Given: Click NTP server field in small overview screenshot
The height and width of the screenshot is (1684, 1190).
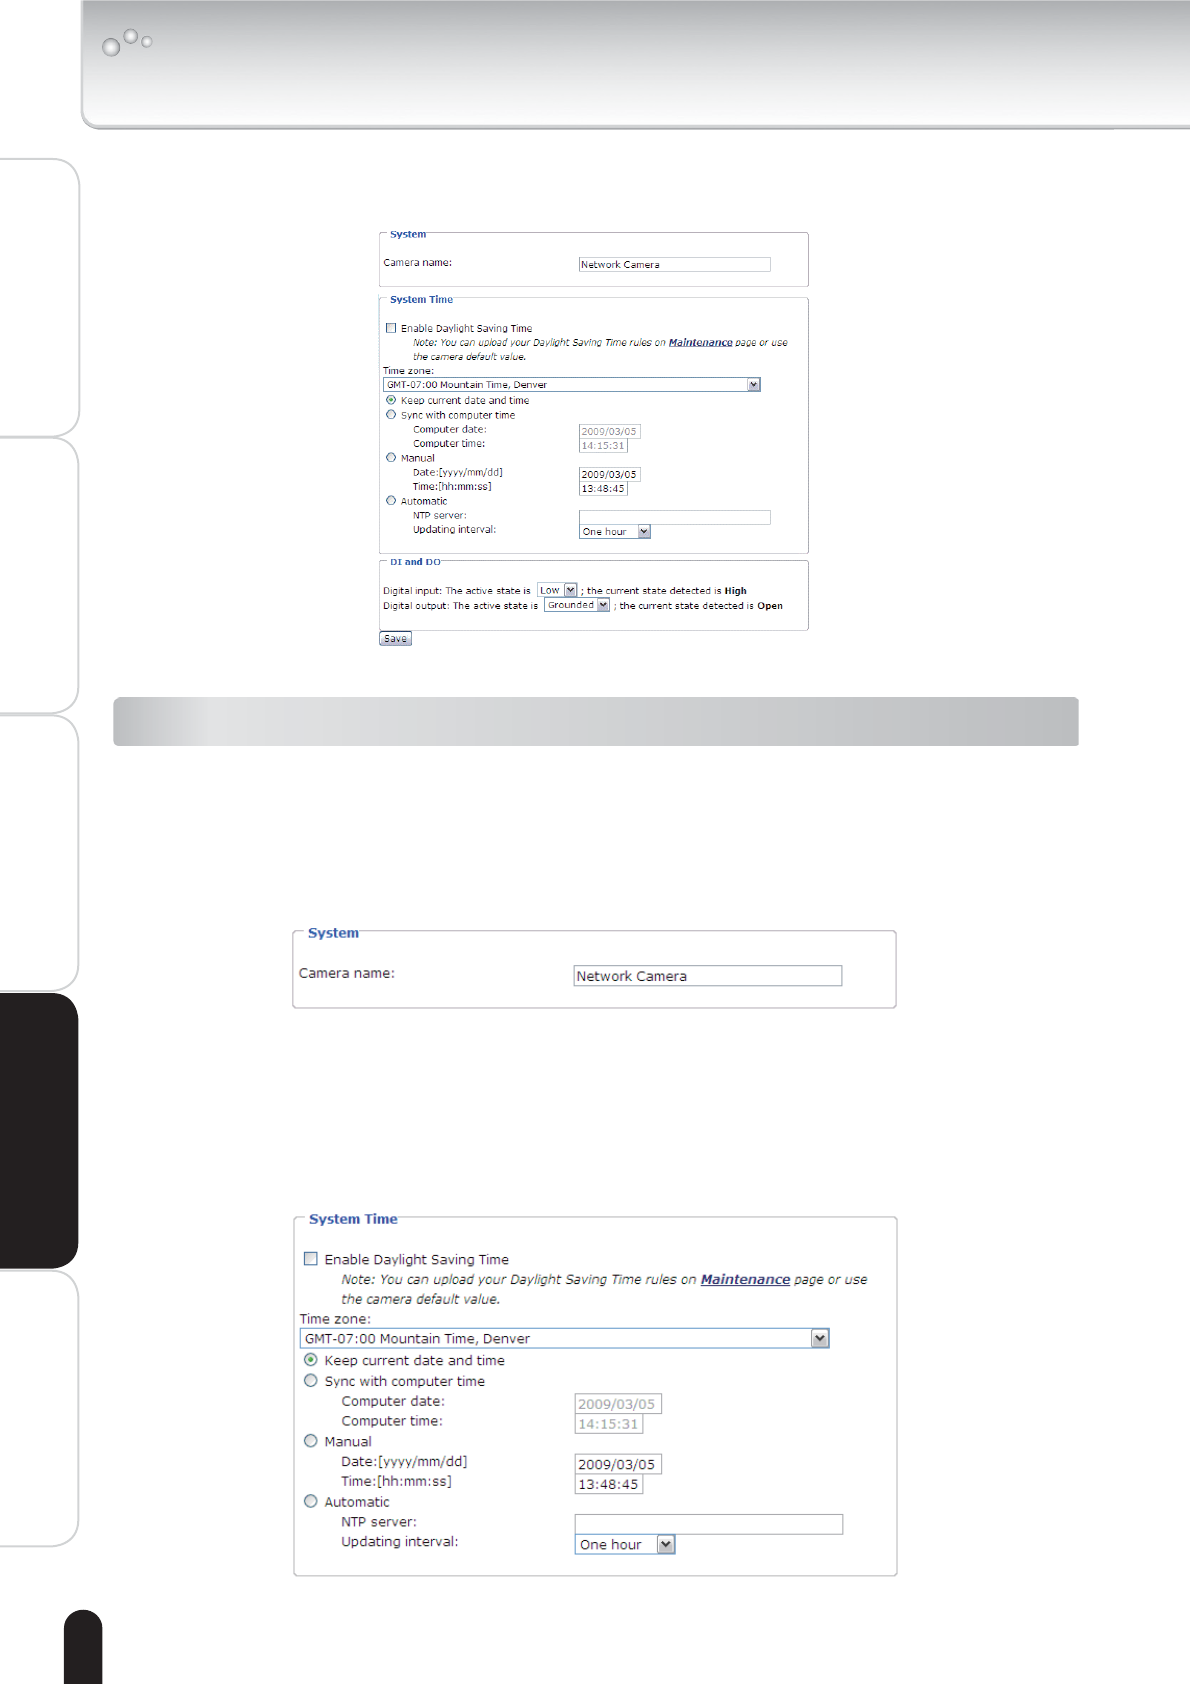Looking at the screenshot, I should [x=675, y=517].
